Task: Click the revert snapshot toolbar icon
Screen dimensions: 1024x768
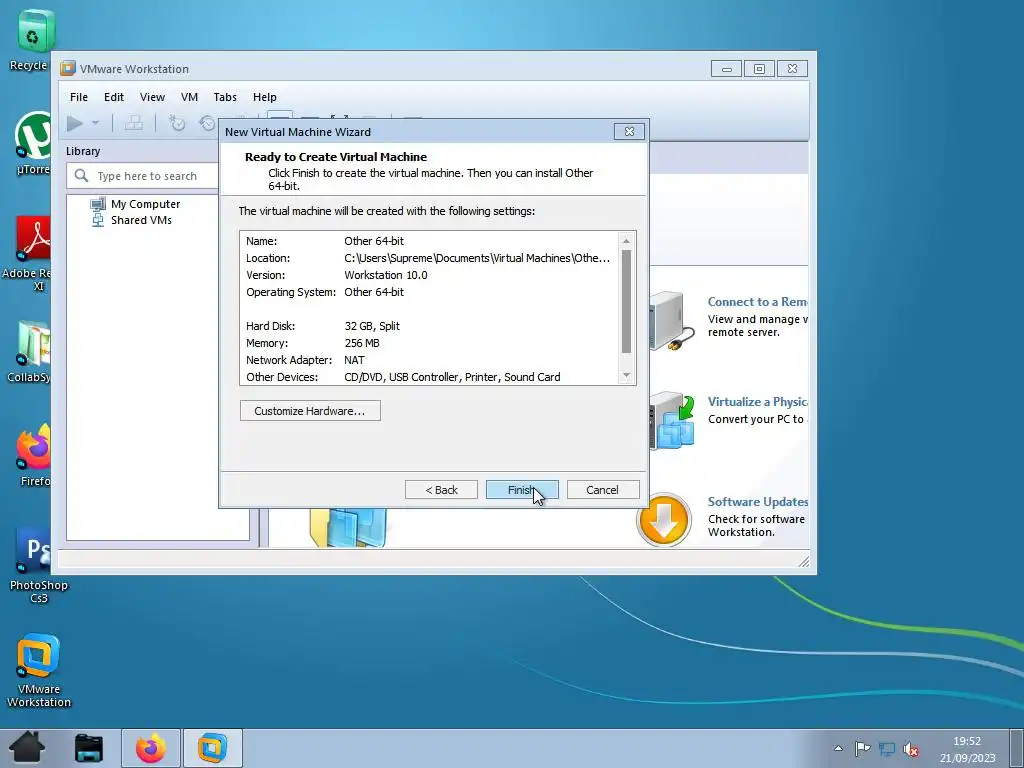Action: click(x=207, y=123)
